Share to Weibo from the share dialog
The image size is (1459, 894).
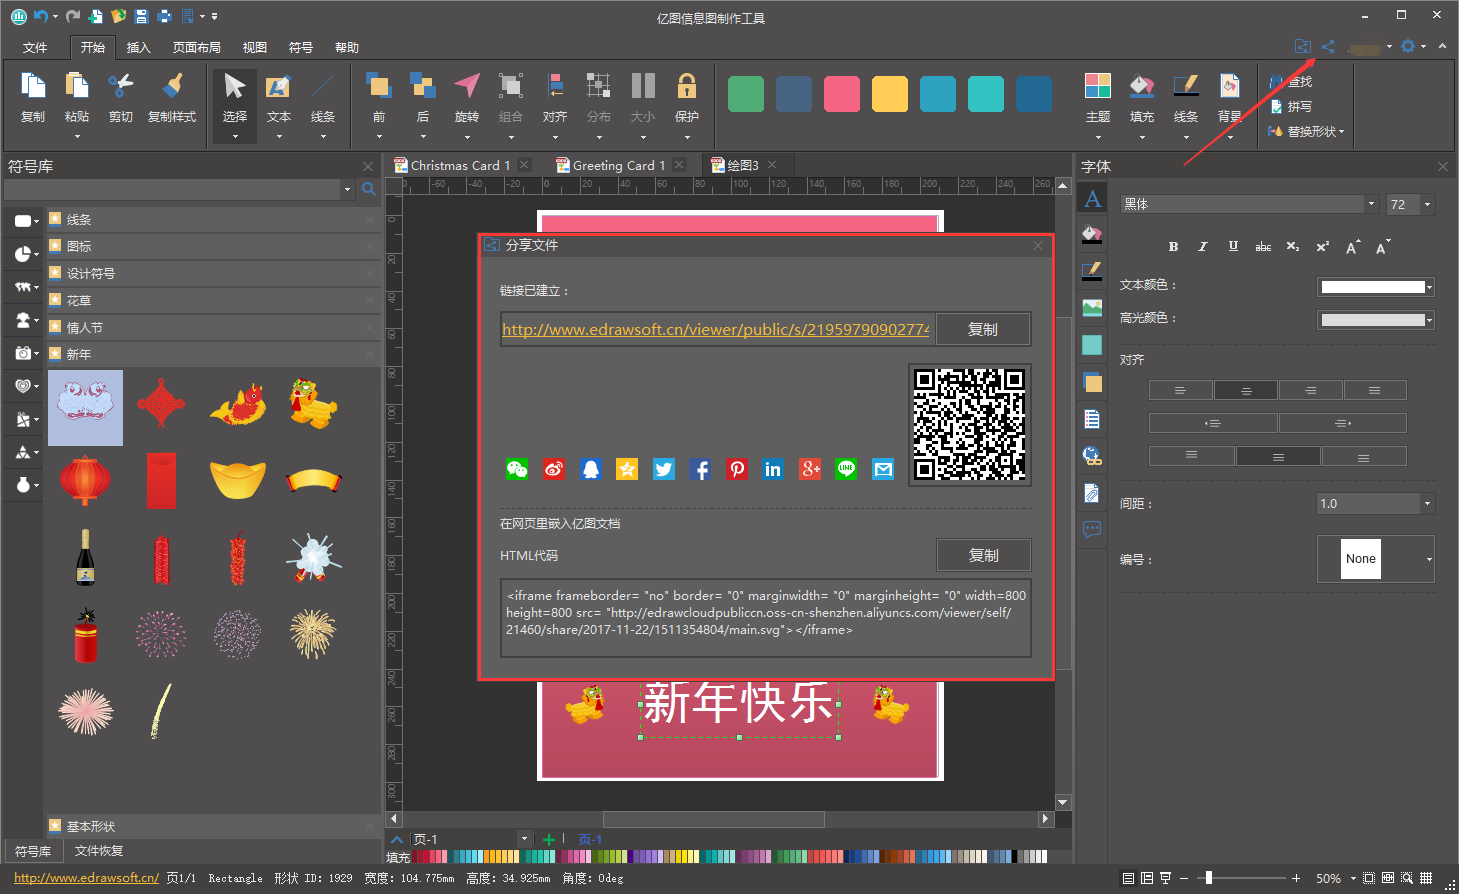coord(554,469)
